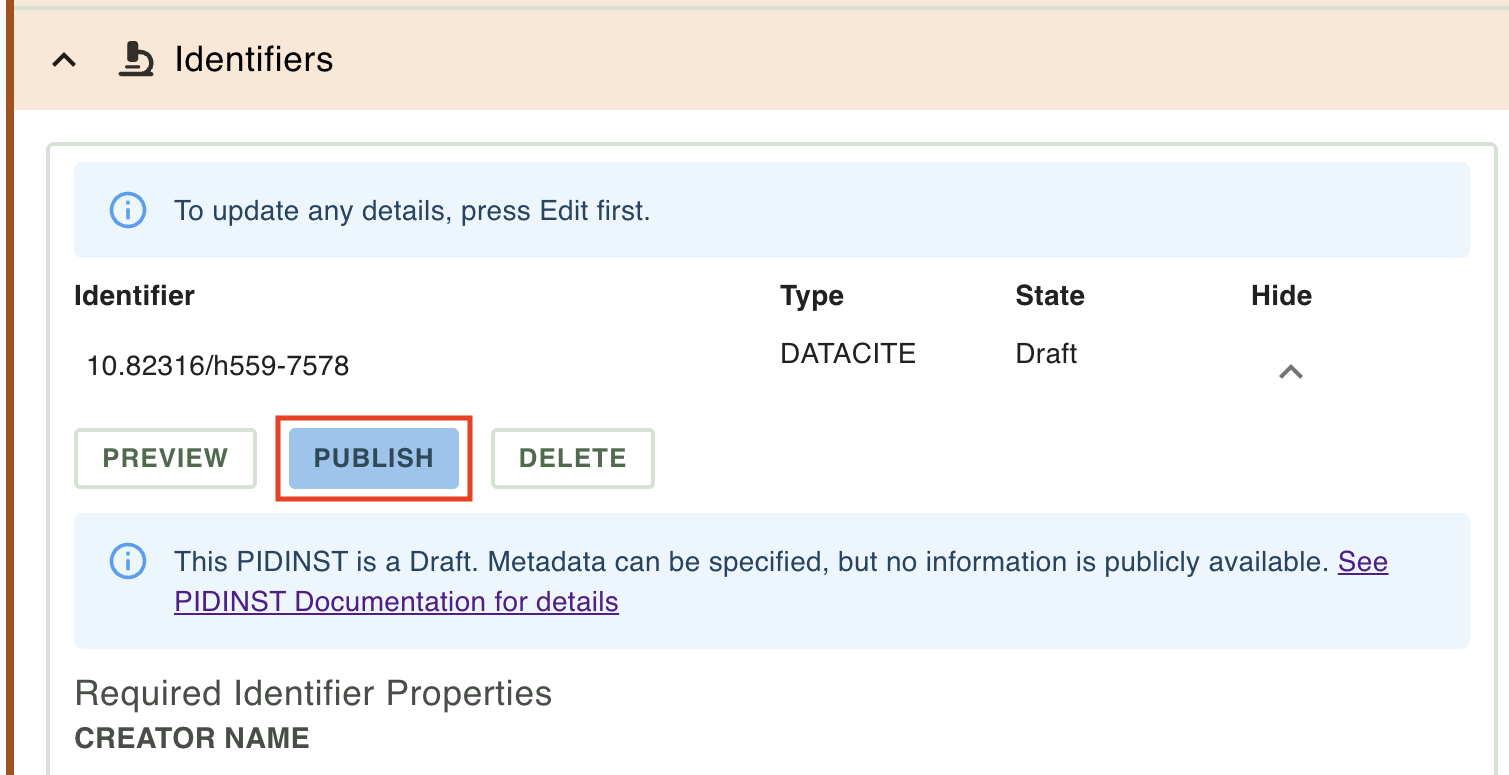This screenshot has width=1509, height=775.
Task: Publish the draft identifier
Action: click(x=374, y=458)
